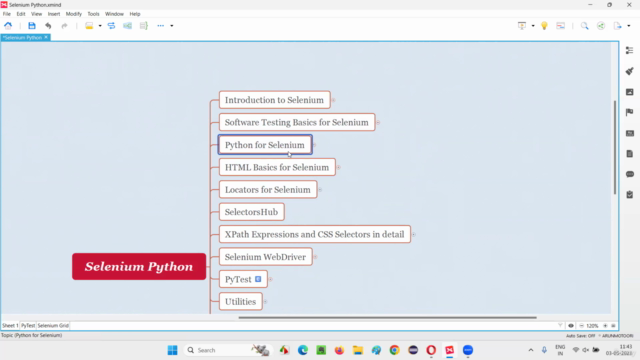Click the Gantt chart icon

click(560, 26)
